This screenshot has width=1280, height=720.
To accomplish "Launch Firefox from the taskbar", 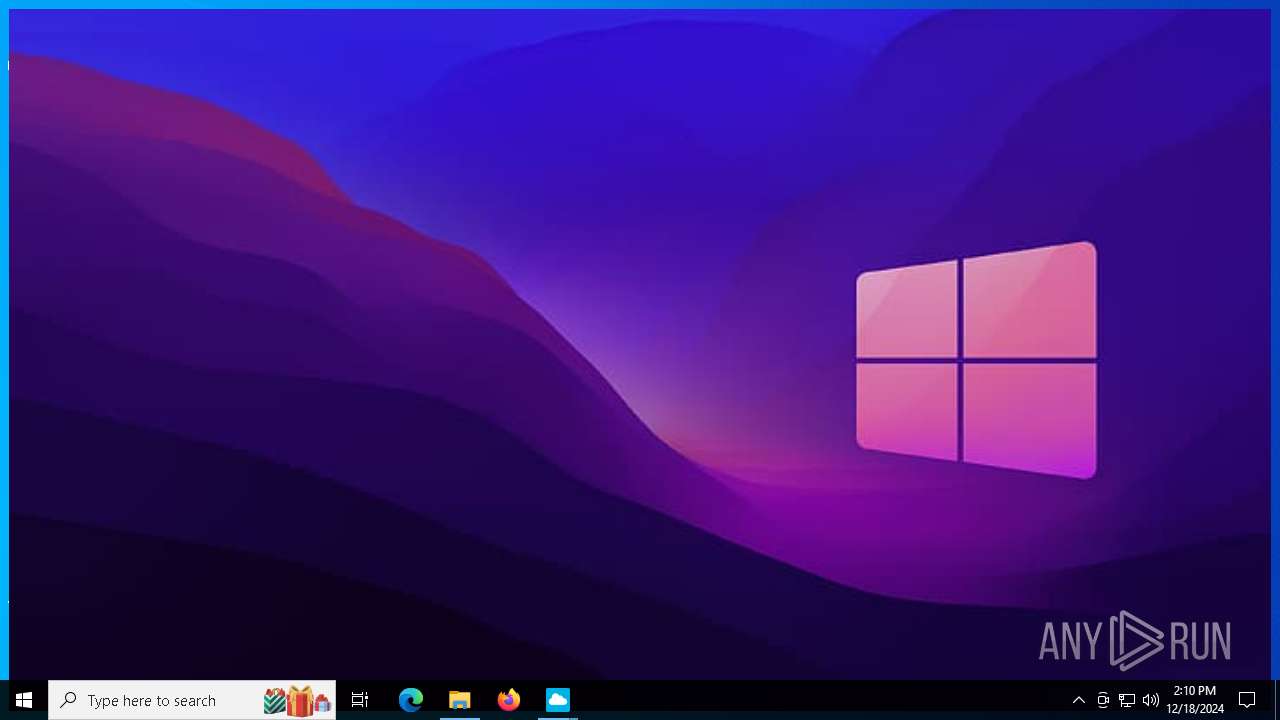I will tap(509, 700).
